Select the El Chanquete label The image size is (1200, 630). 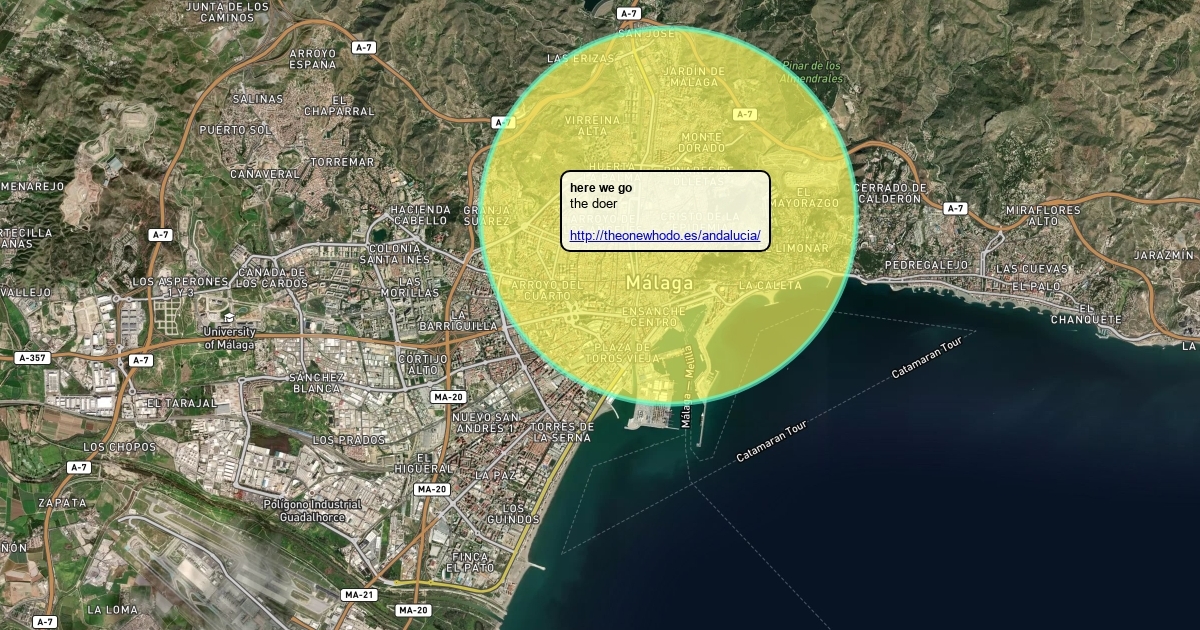(x=1087, y=314)
